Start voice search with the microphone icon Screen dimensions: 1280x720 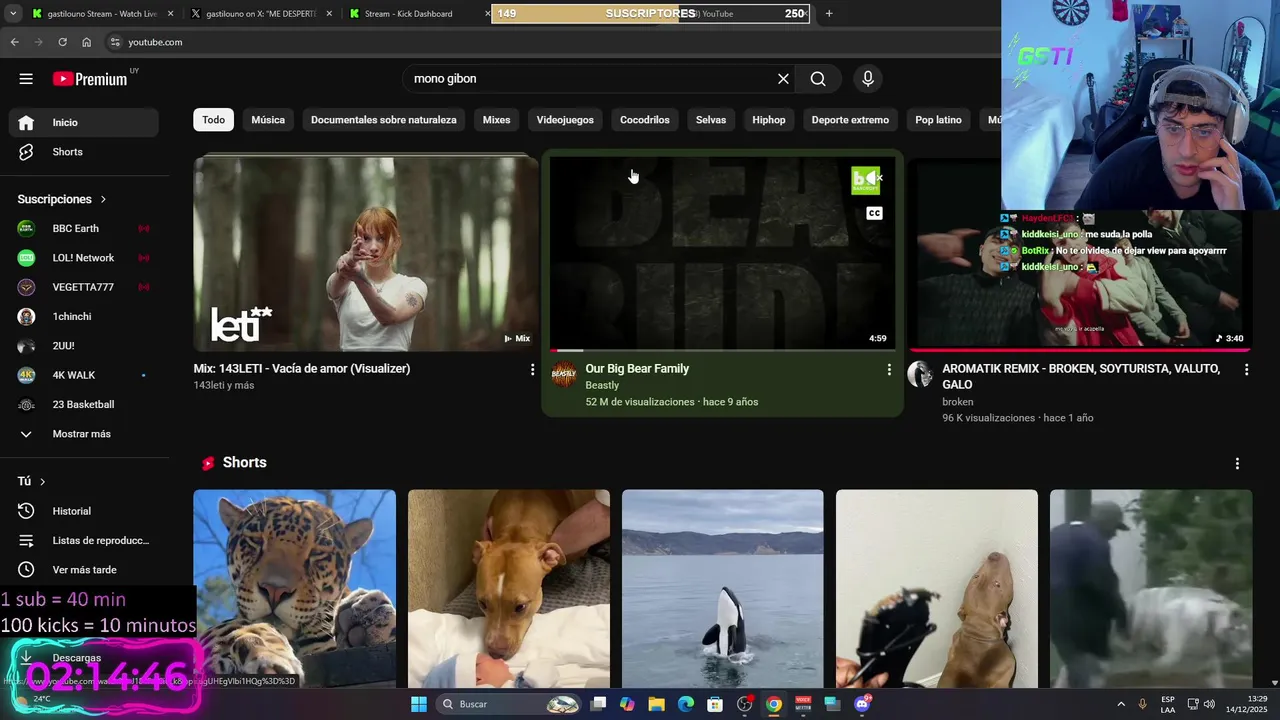click(x=868, y=79)
